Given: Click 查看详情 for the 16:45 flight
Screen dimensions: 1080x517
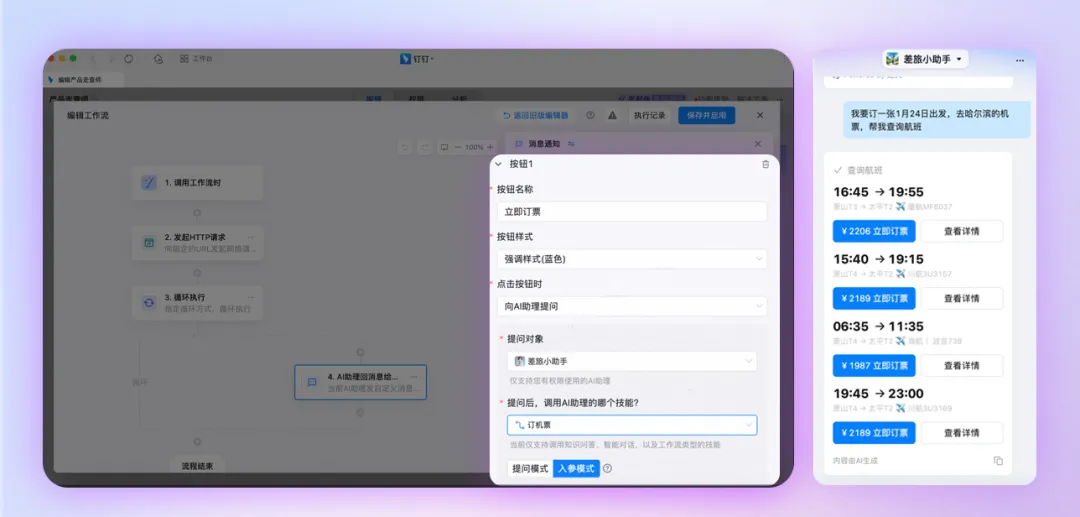Looking at the screenshot, I should point(962,231).
